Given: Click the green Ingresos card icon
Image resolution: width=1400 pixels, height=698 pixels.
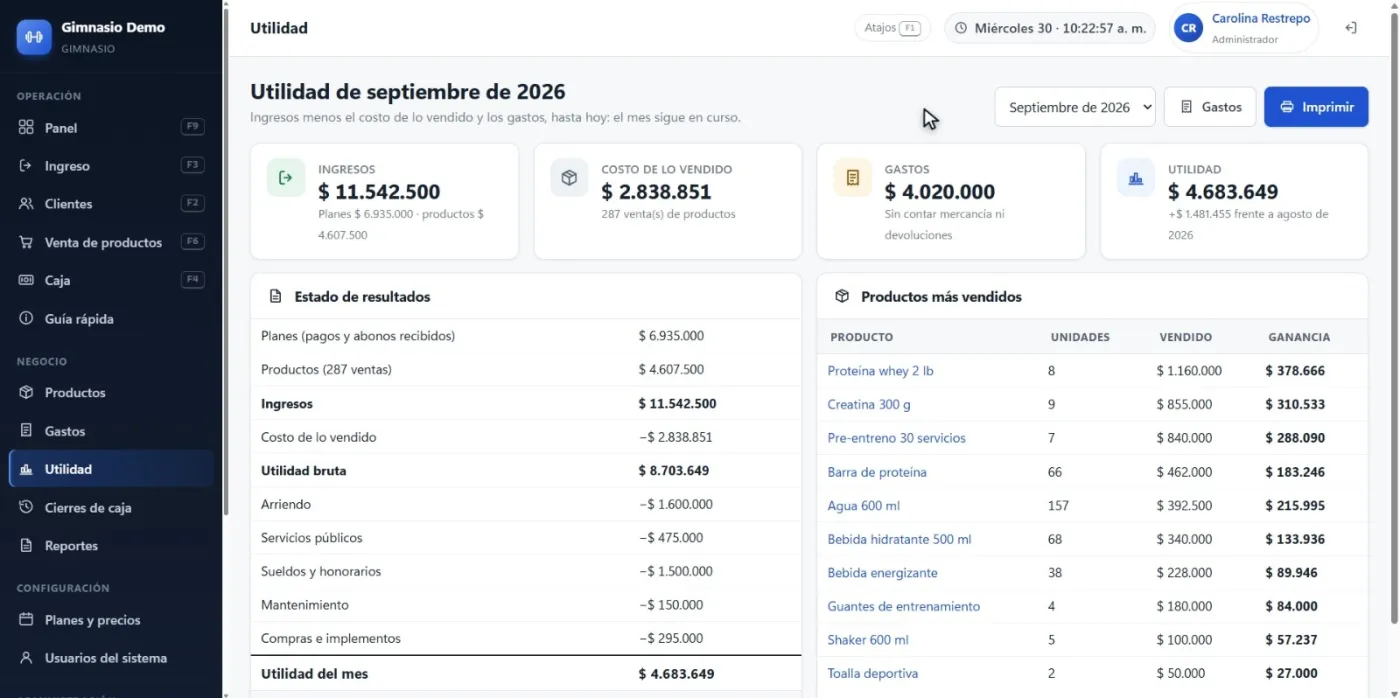Looking at the screenshot, I should [x=286, y=178].
